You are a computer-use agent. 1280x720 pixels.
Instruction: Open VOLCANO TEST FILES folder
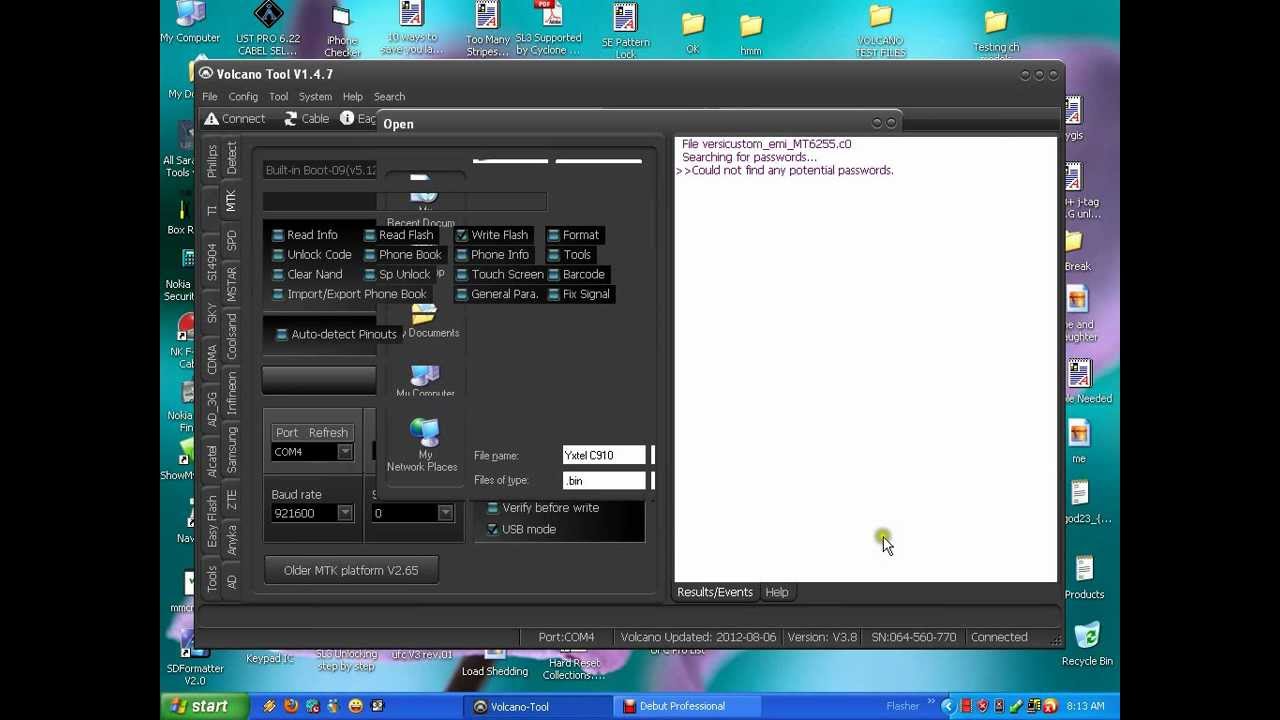[x=880, y=30]
